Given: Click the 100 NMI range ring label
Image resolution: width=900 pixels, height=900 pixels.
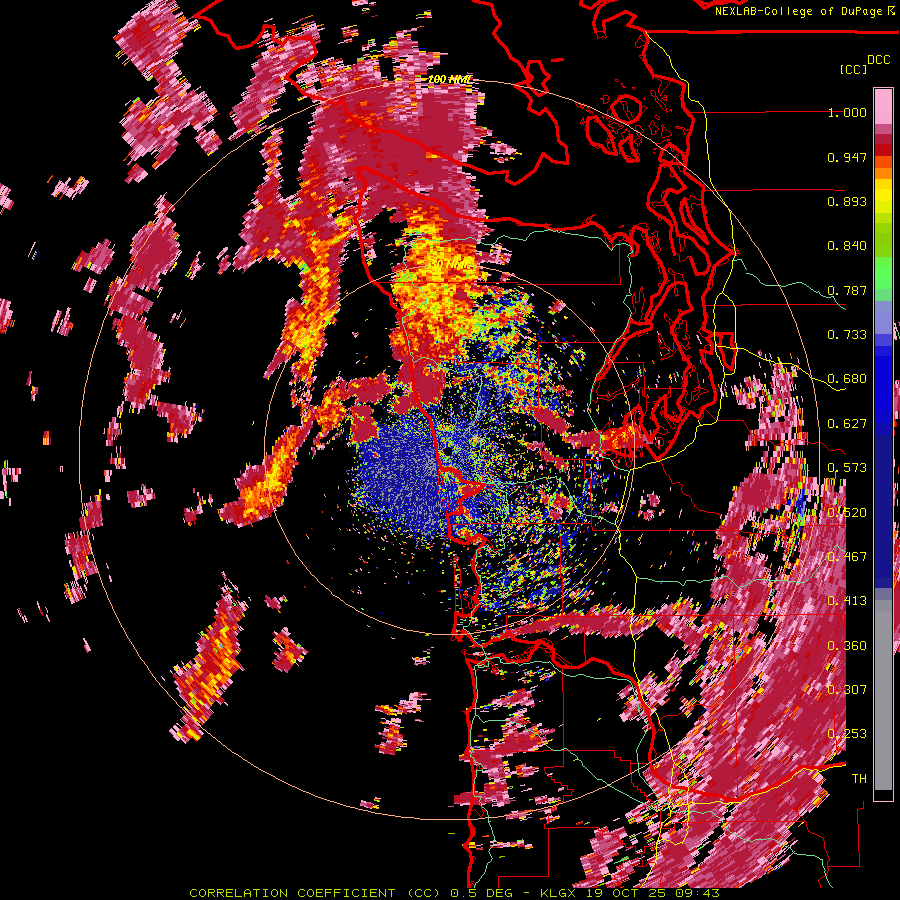Looking at the screenshot, I should tap(450, 79).
